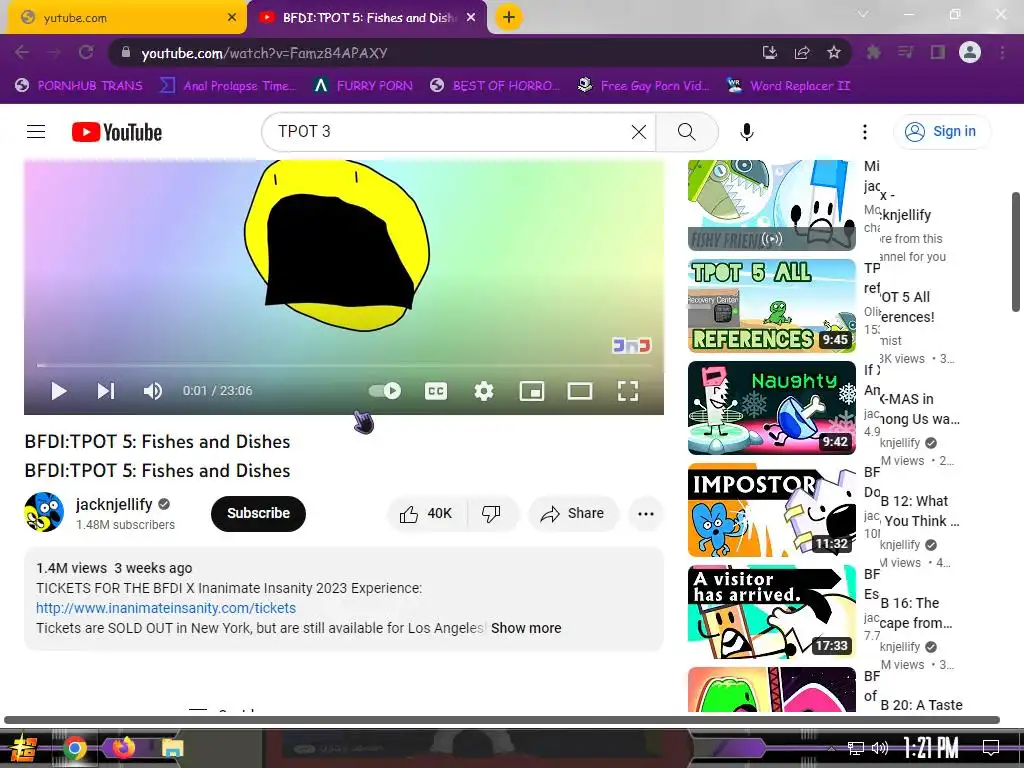Open the player settings gear

click(484, 391)
